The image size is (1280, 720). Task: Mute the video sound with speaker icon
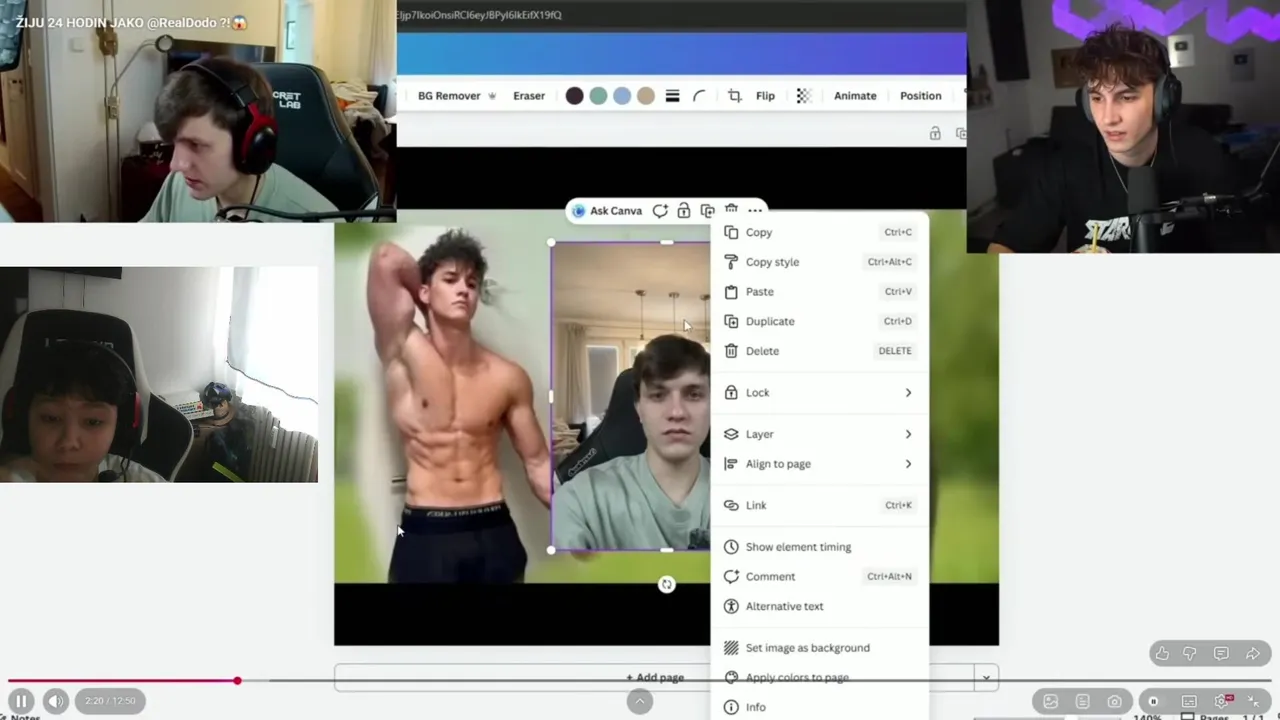pyautogui.click(x=55, y=701)
